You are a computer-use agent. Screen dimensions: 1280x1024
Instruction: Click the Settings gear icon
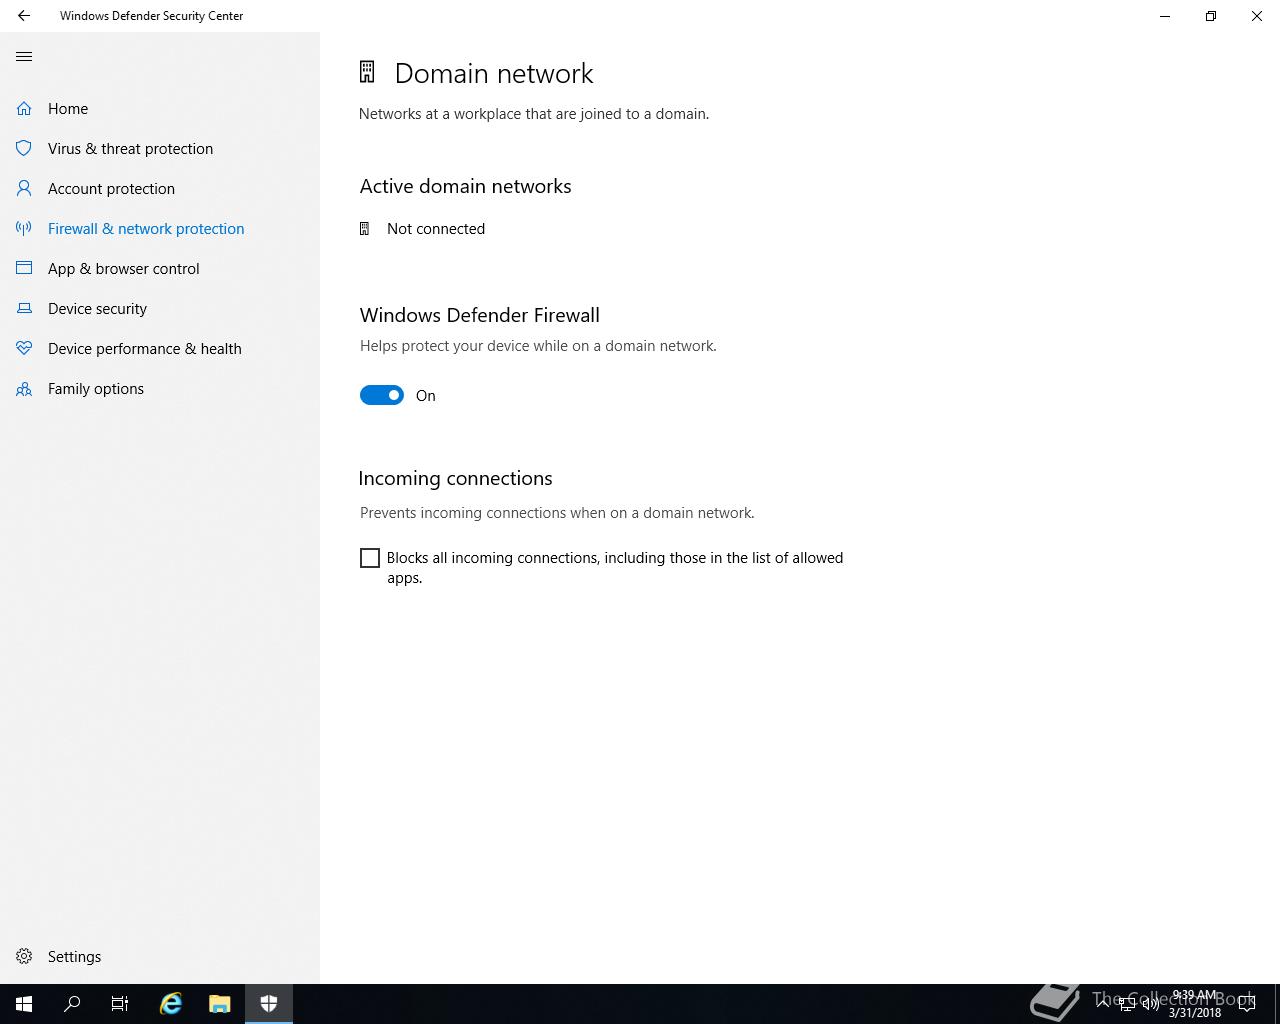pos(24,956)
